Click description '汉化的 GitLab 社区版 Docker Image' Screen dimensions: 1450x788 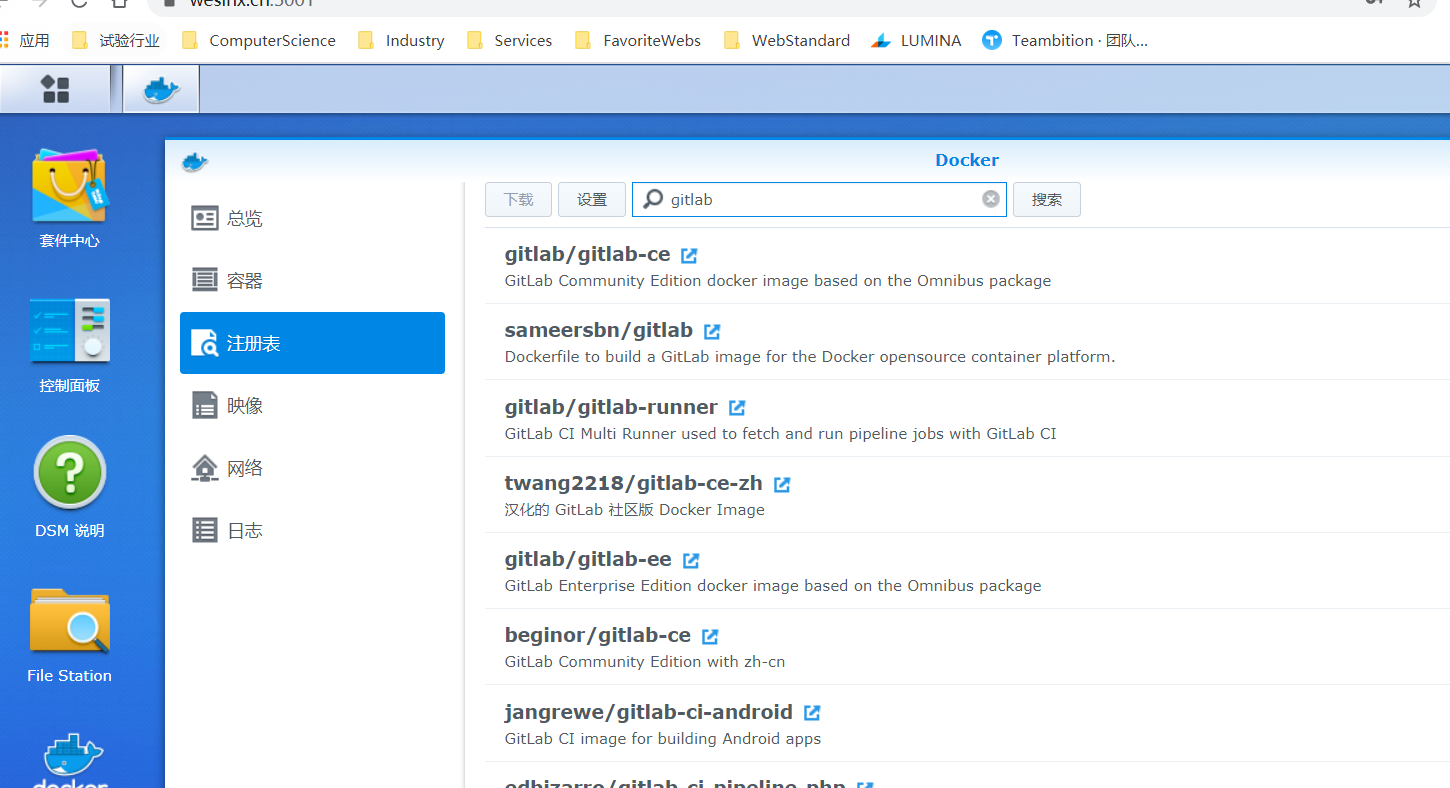[x=635, y=510]
